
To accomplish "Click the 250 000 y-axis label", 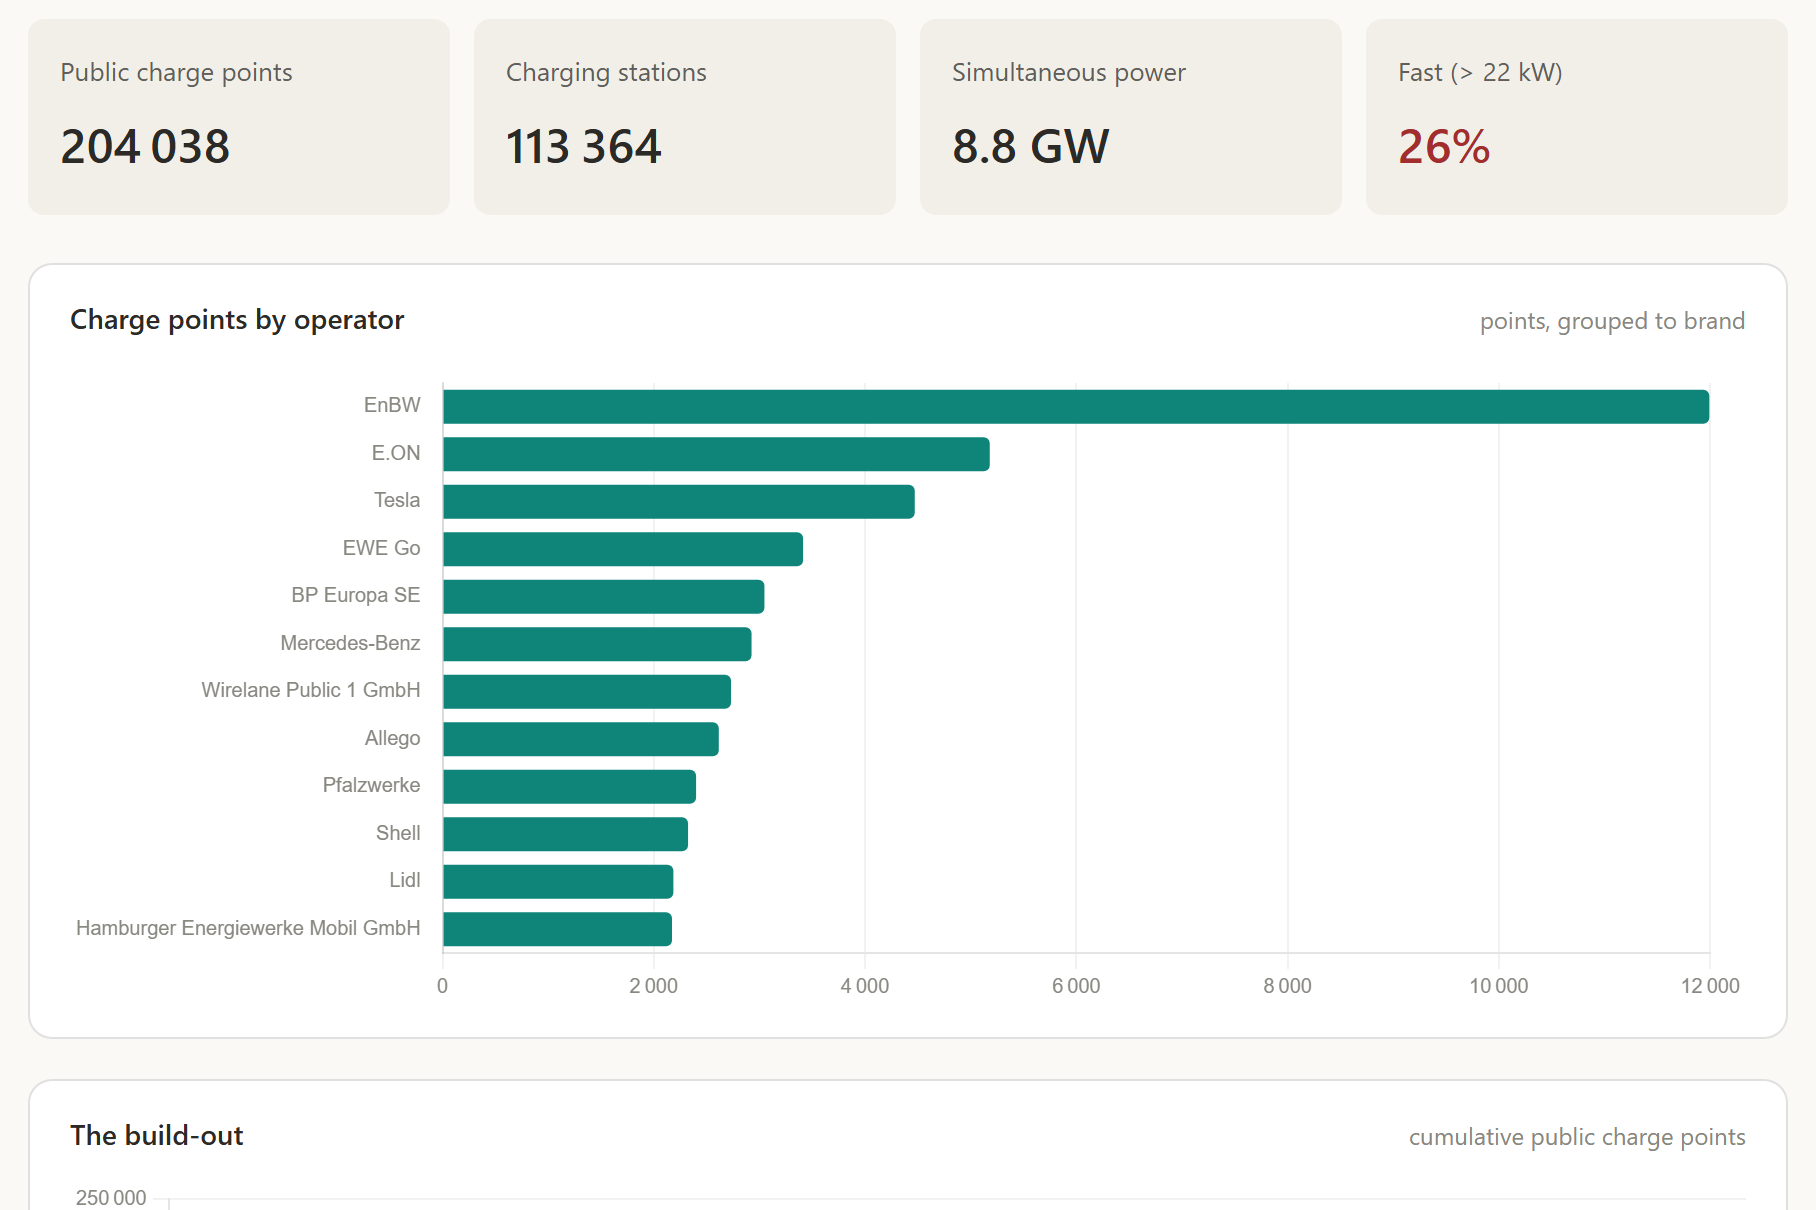I will (x=111, y=1198).
